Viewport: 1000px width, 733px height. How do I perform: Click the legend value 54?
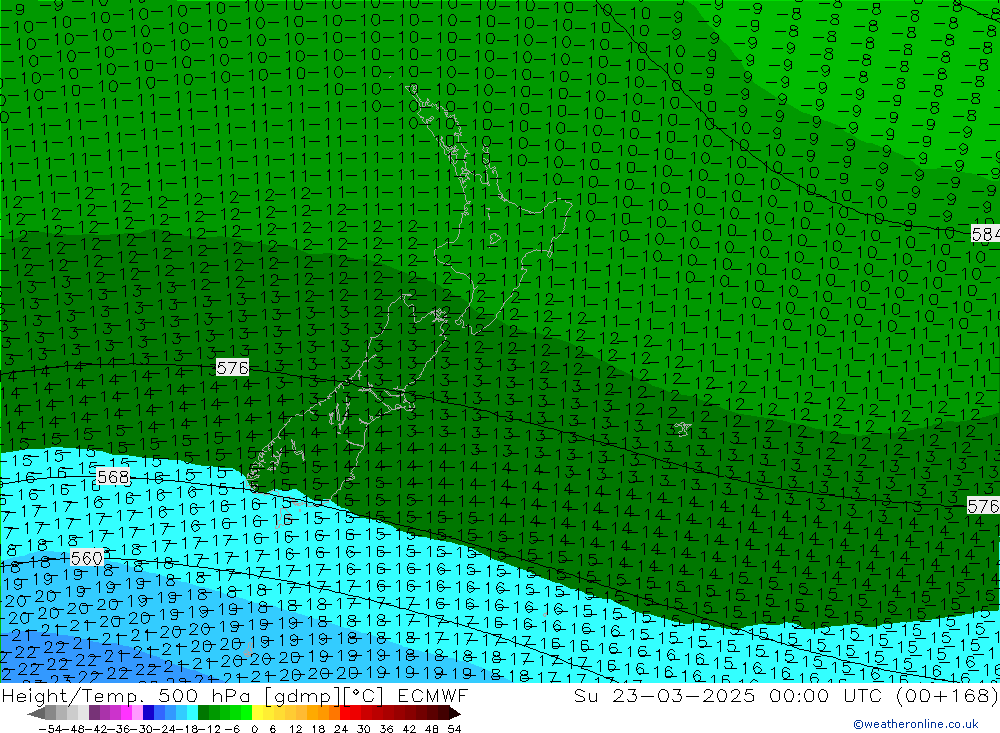tap(454, 729)
